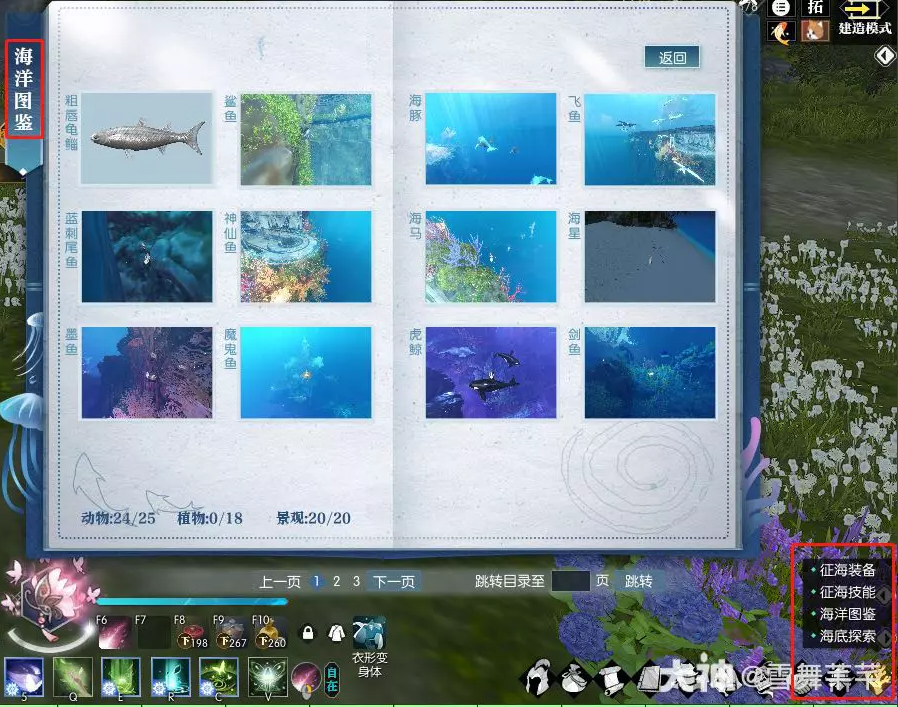Click the 跳转 jump button

click(x=637, y=580)
